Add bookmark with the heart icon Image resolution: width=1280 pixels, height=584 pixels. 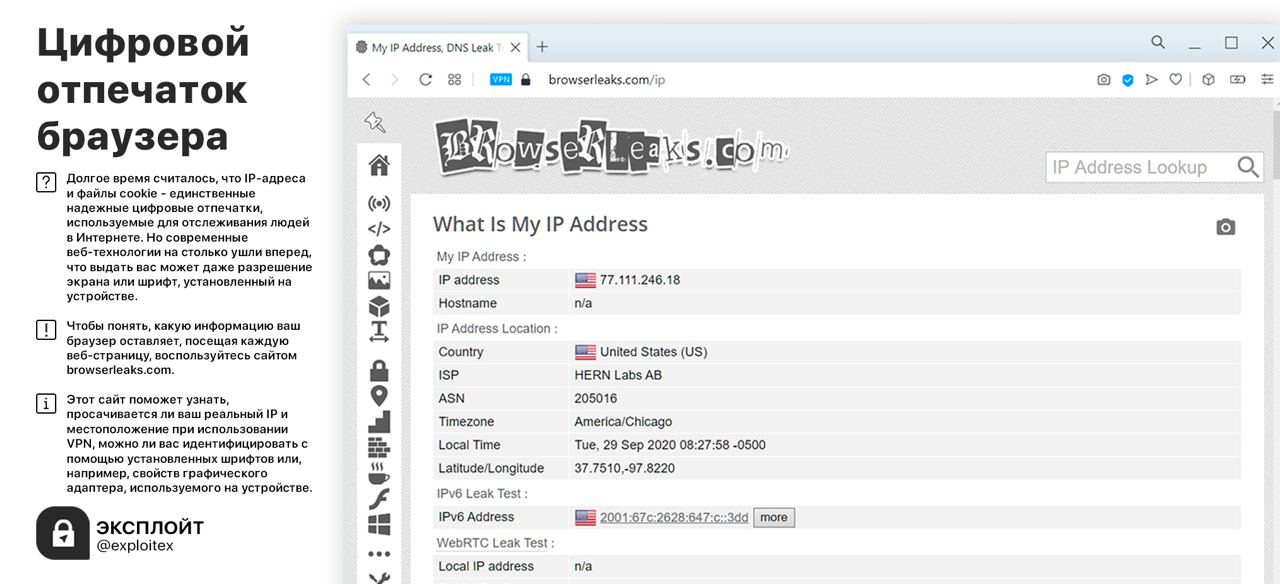click(1176, 79)
